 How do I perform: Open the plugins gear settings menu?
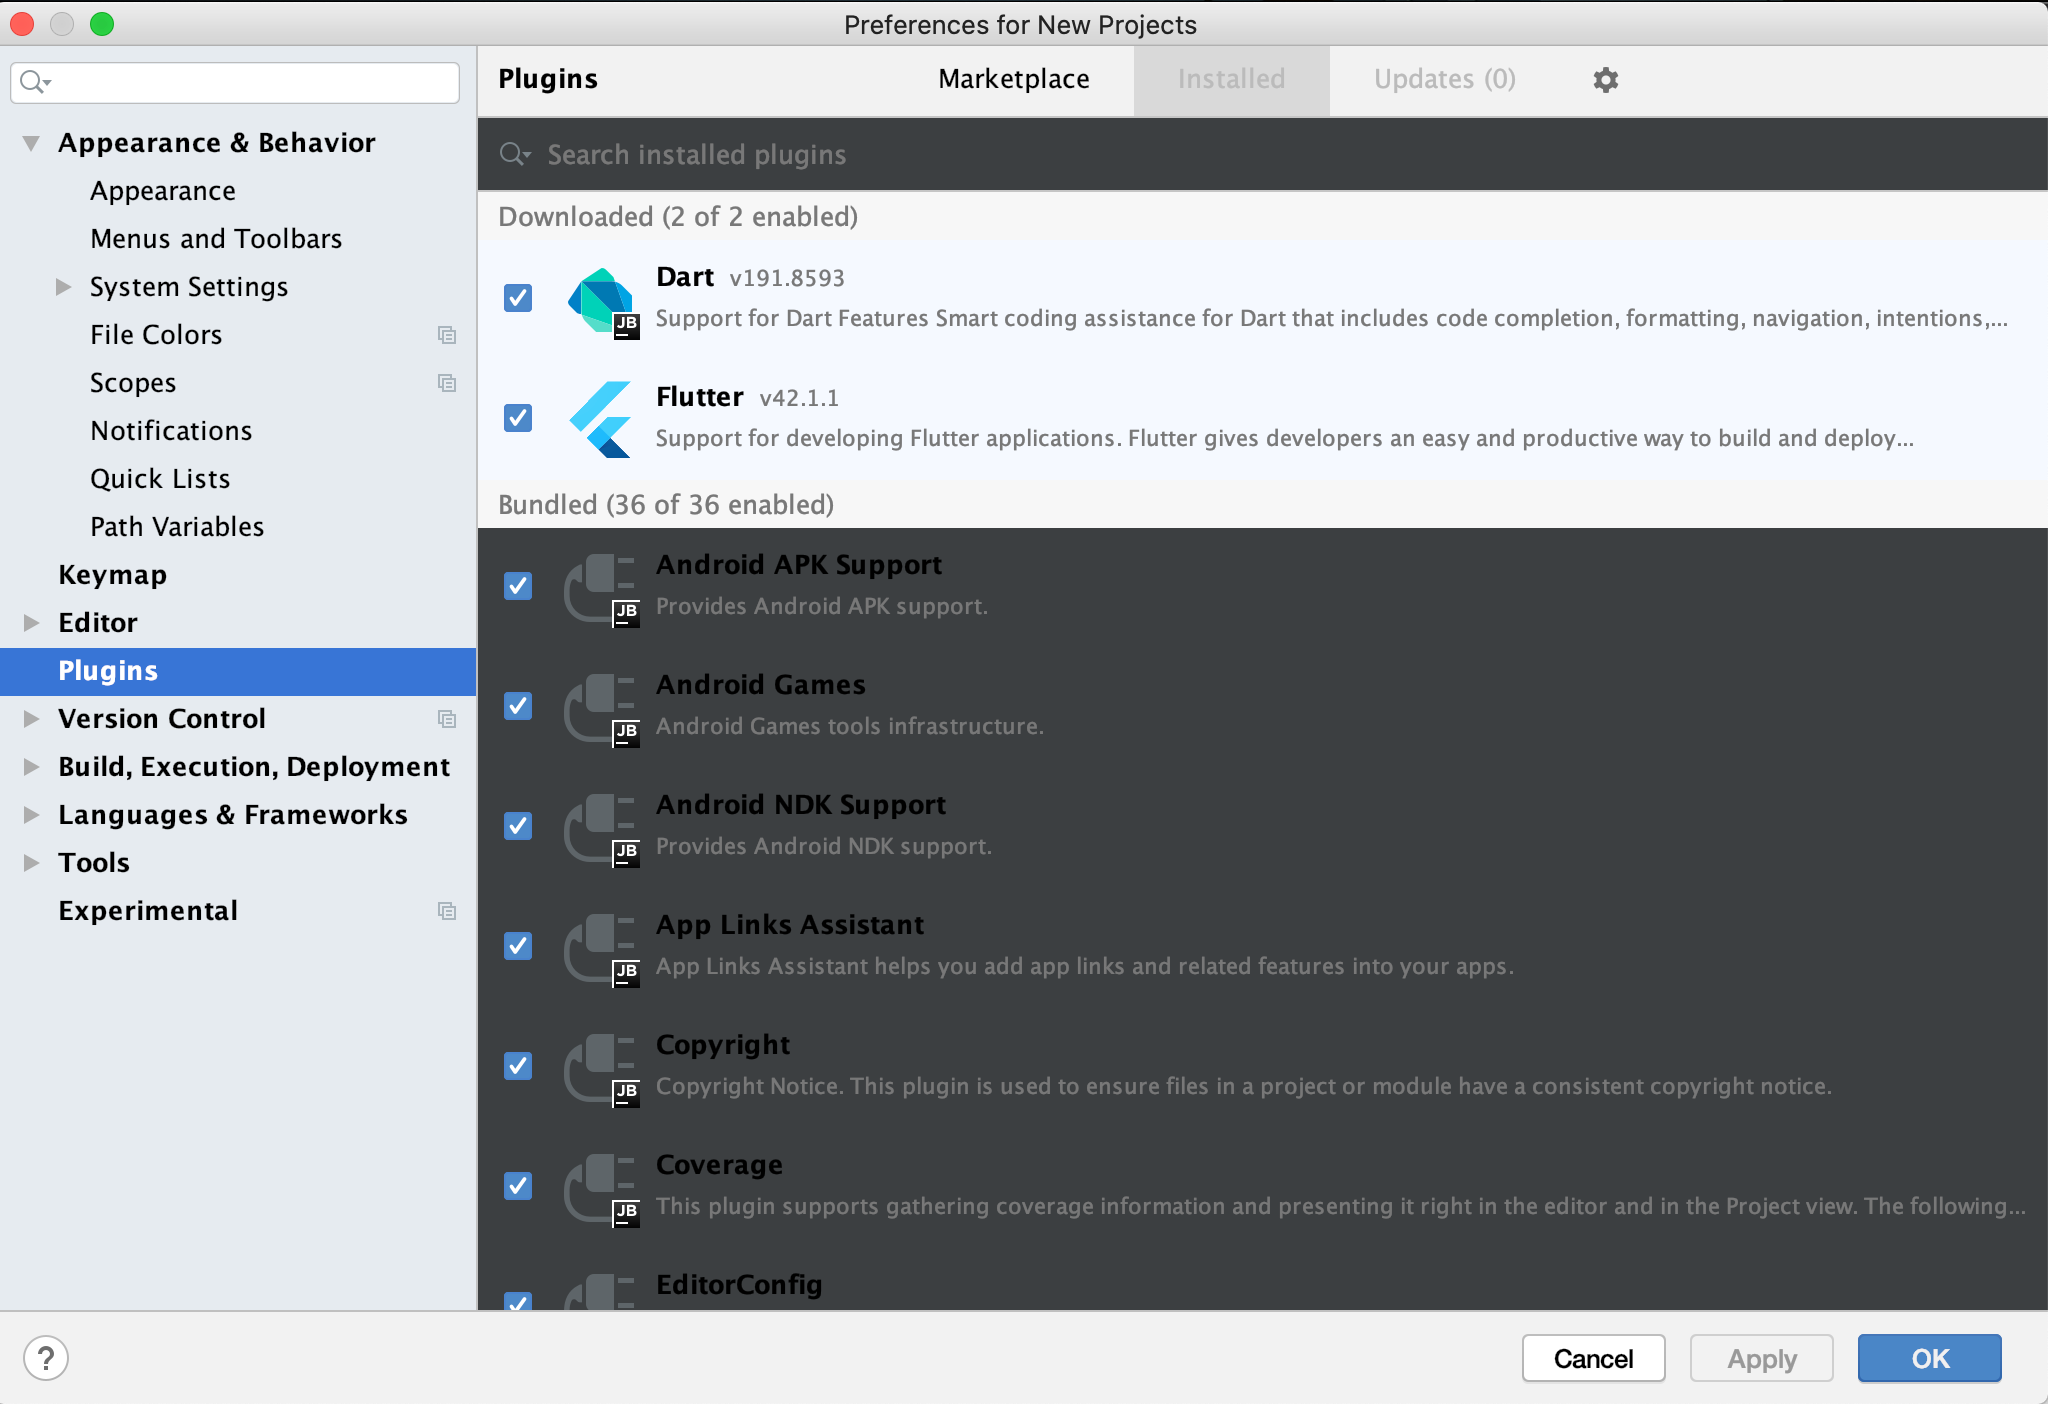(x=1605, y=80)
